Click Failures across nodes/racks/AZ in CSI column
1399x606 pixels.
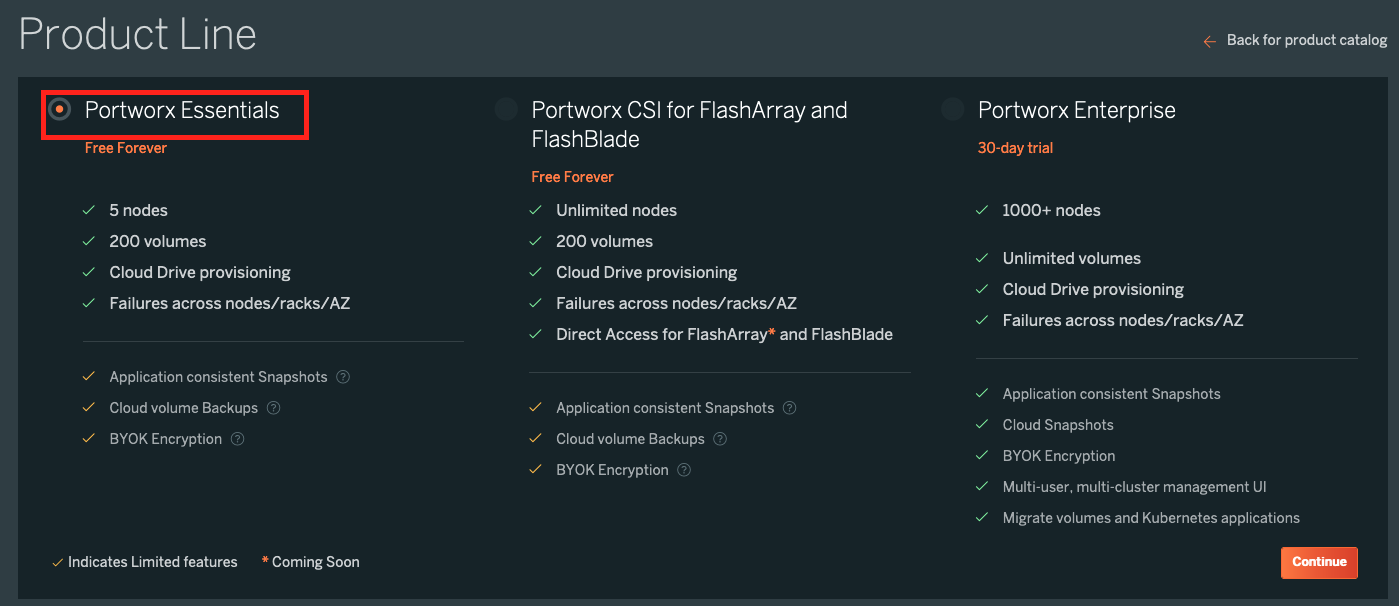click(676, 303)
